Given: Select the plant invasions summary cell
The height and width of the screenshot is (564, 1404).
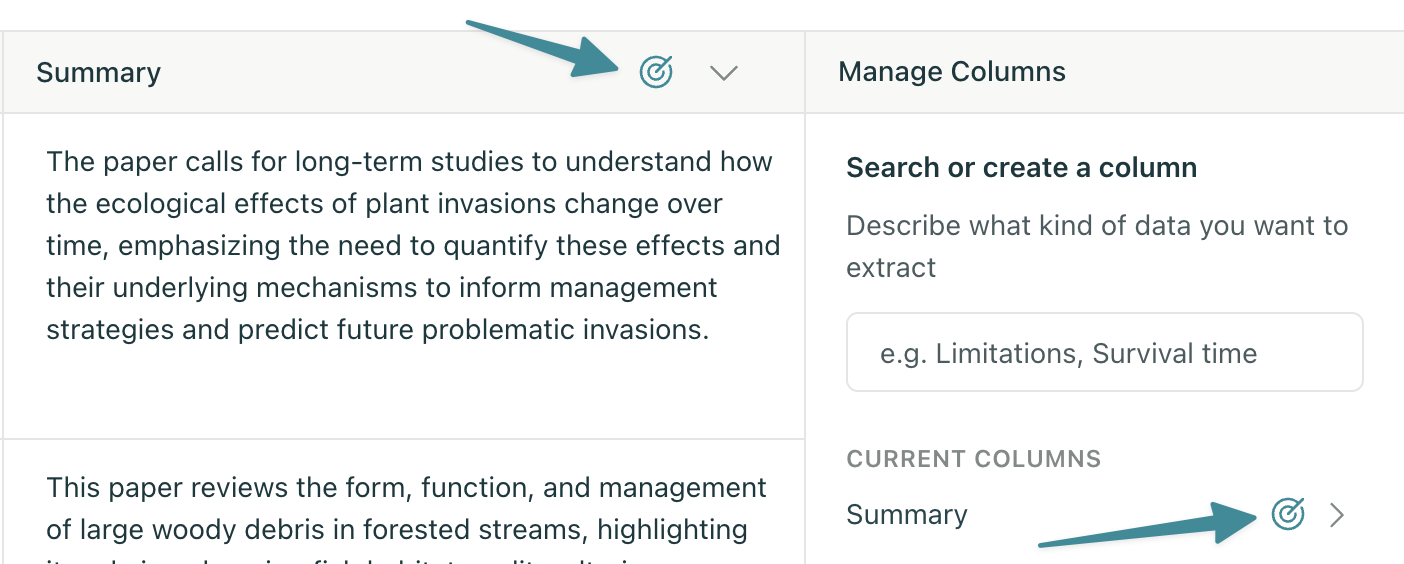Looking at the screenshot, I should click(x=404, y=276).
